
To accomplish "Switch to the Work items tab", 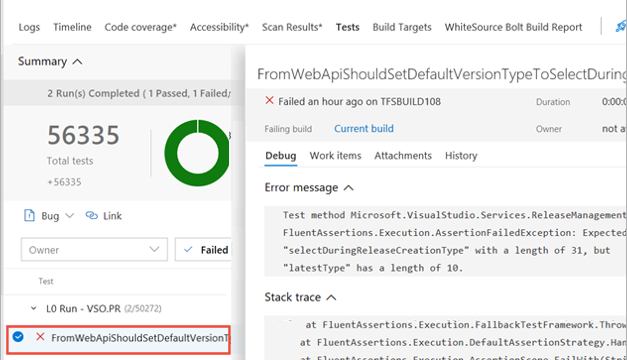I will tap(335, 156).
